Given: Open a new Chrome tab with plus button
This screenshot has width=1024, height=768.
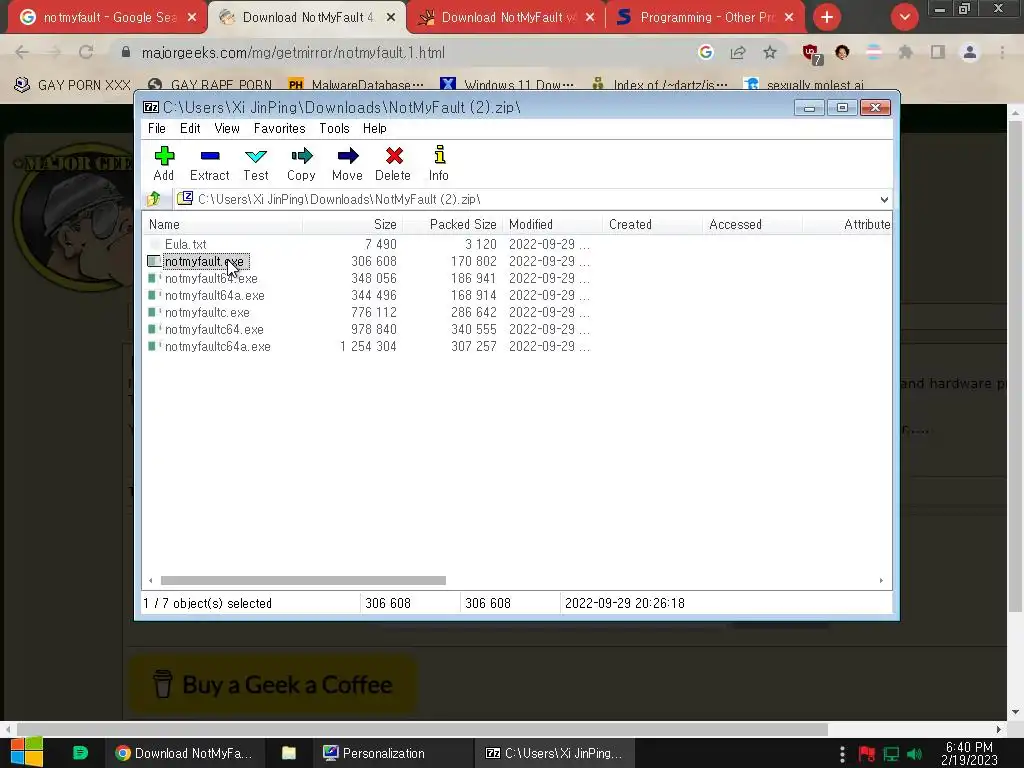Looking at the screenshot, I should click(827, 18).
